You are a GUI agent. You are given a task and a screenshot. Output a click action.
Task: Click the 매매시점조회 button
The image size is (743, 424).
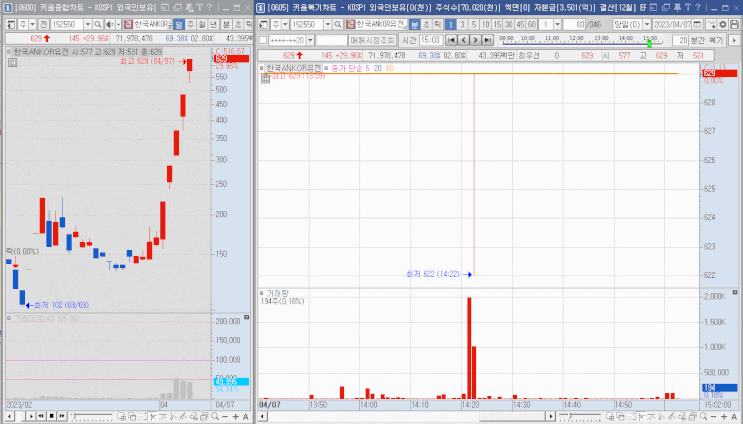click(372, 40)
